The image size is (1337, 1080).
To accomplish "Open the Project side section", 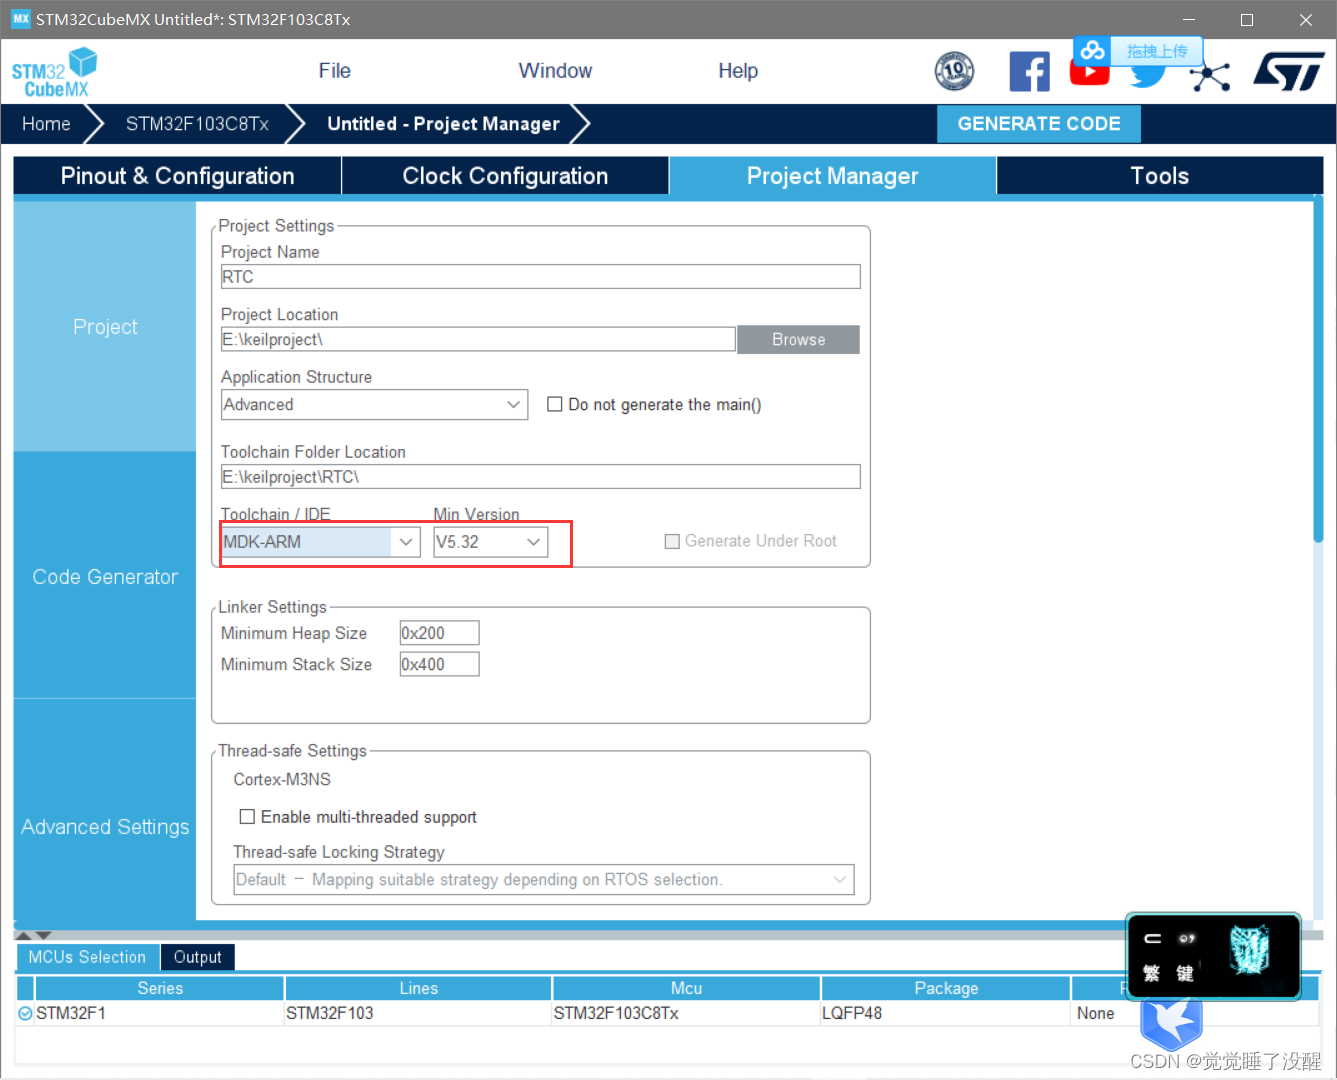I will [105, 327].
